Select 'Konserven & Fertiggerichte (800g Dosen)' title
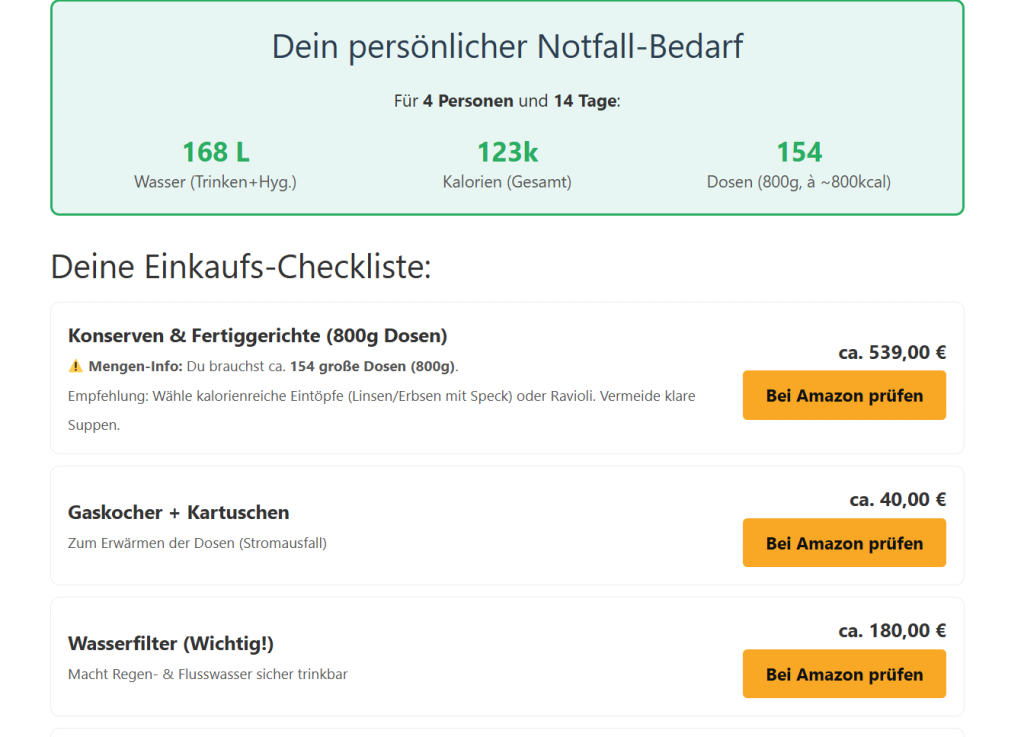Screen dimensions: 1024x737 click(x=257, y=335)
